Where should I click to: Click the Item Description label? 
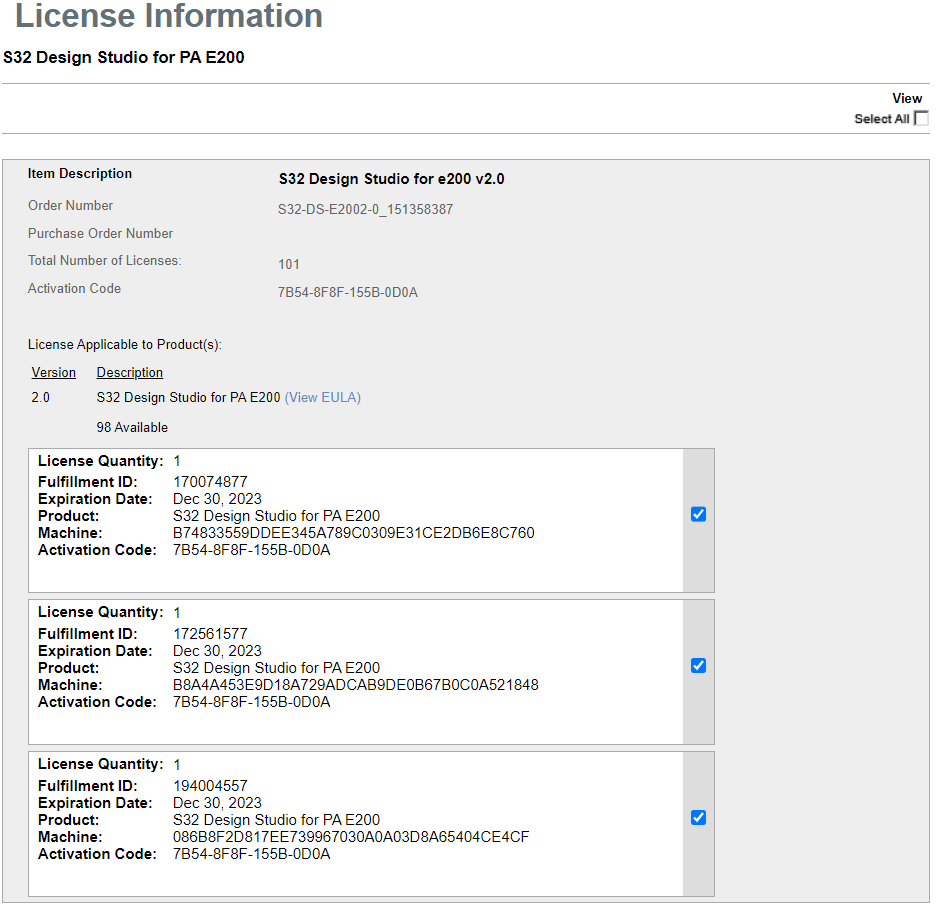click(x=79, y=173)
